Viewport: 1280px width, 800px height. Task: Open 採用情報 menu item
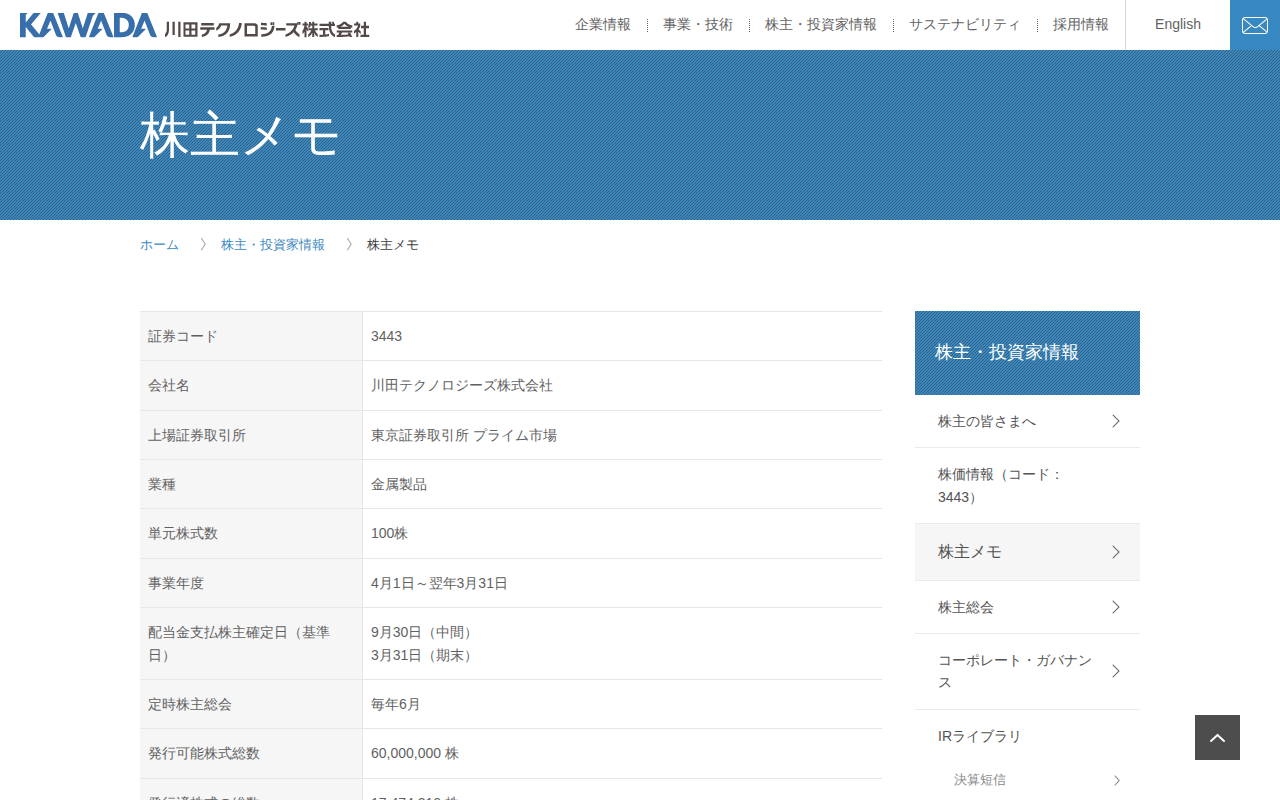[1081, 25]
